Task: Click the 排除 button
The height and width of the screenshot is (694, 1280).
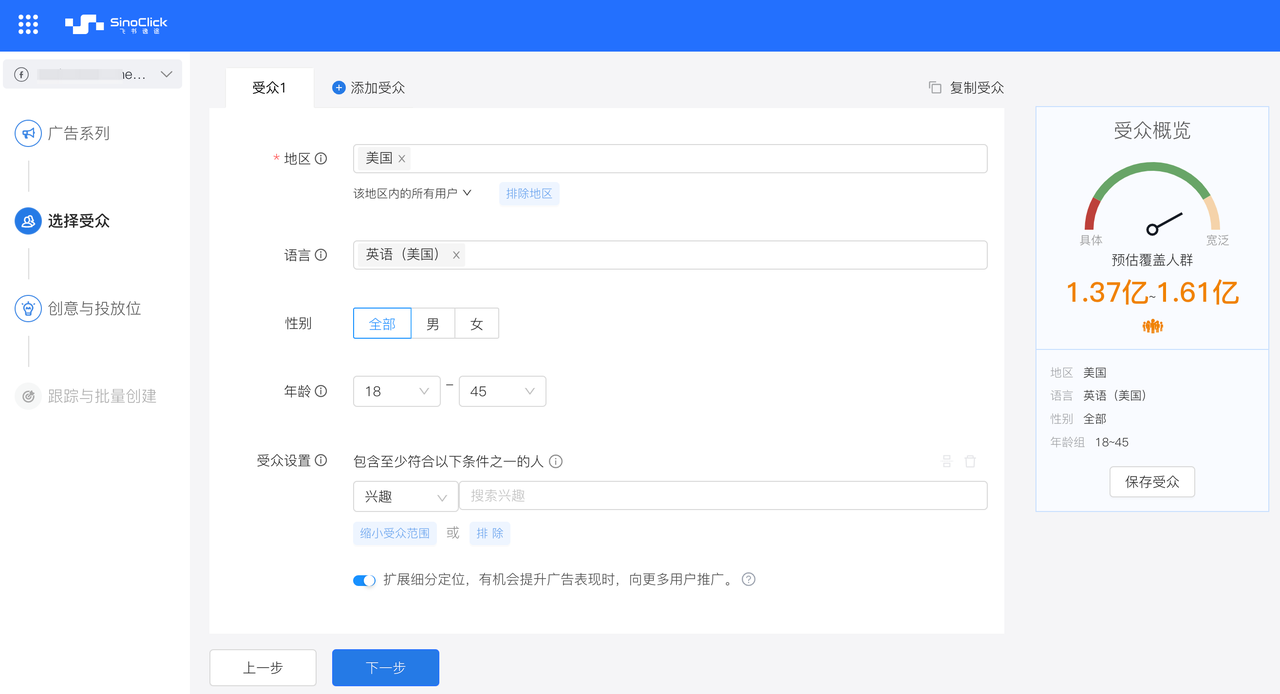Action: 490,533
